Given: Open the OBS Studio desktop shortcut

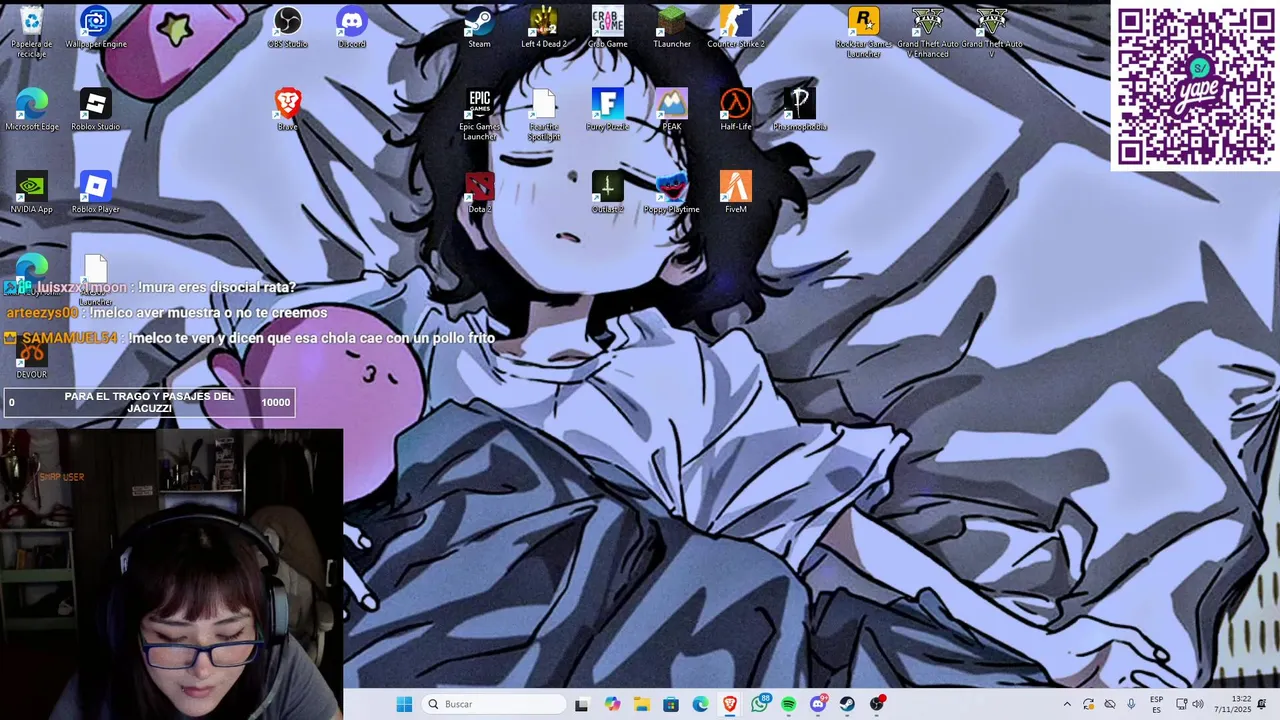Looking at the screenshot, I should pos(288,27).
